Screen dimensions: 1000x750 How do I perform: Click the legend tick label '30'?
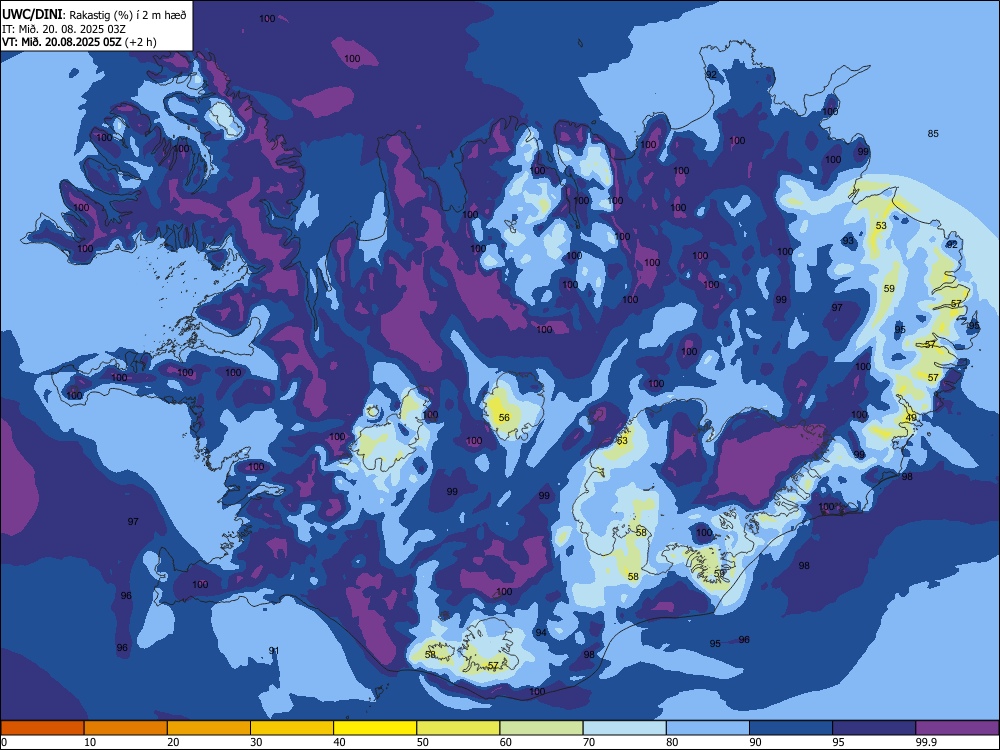(256, 742)
